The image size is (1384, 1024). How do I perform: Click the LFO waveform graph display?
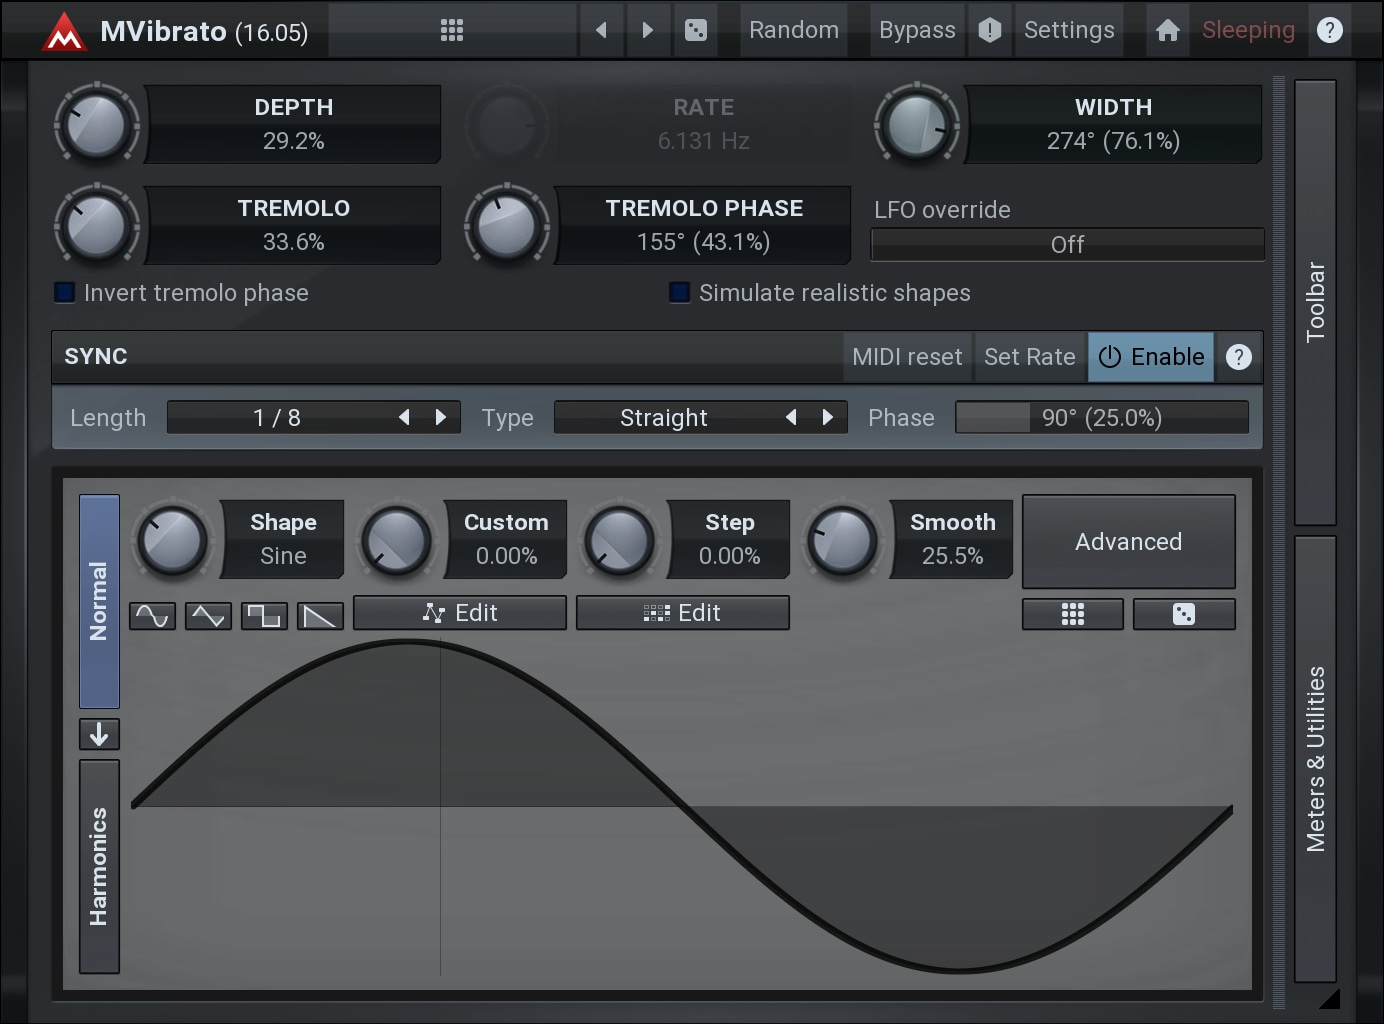(681, 808)
